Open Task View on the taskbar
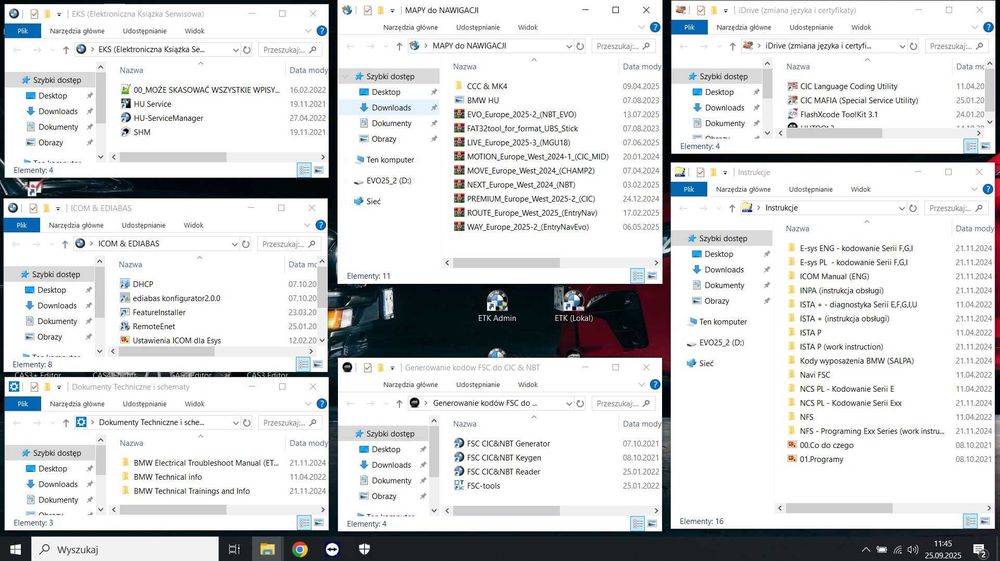 tap(234, 549)
